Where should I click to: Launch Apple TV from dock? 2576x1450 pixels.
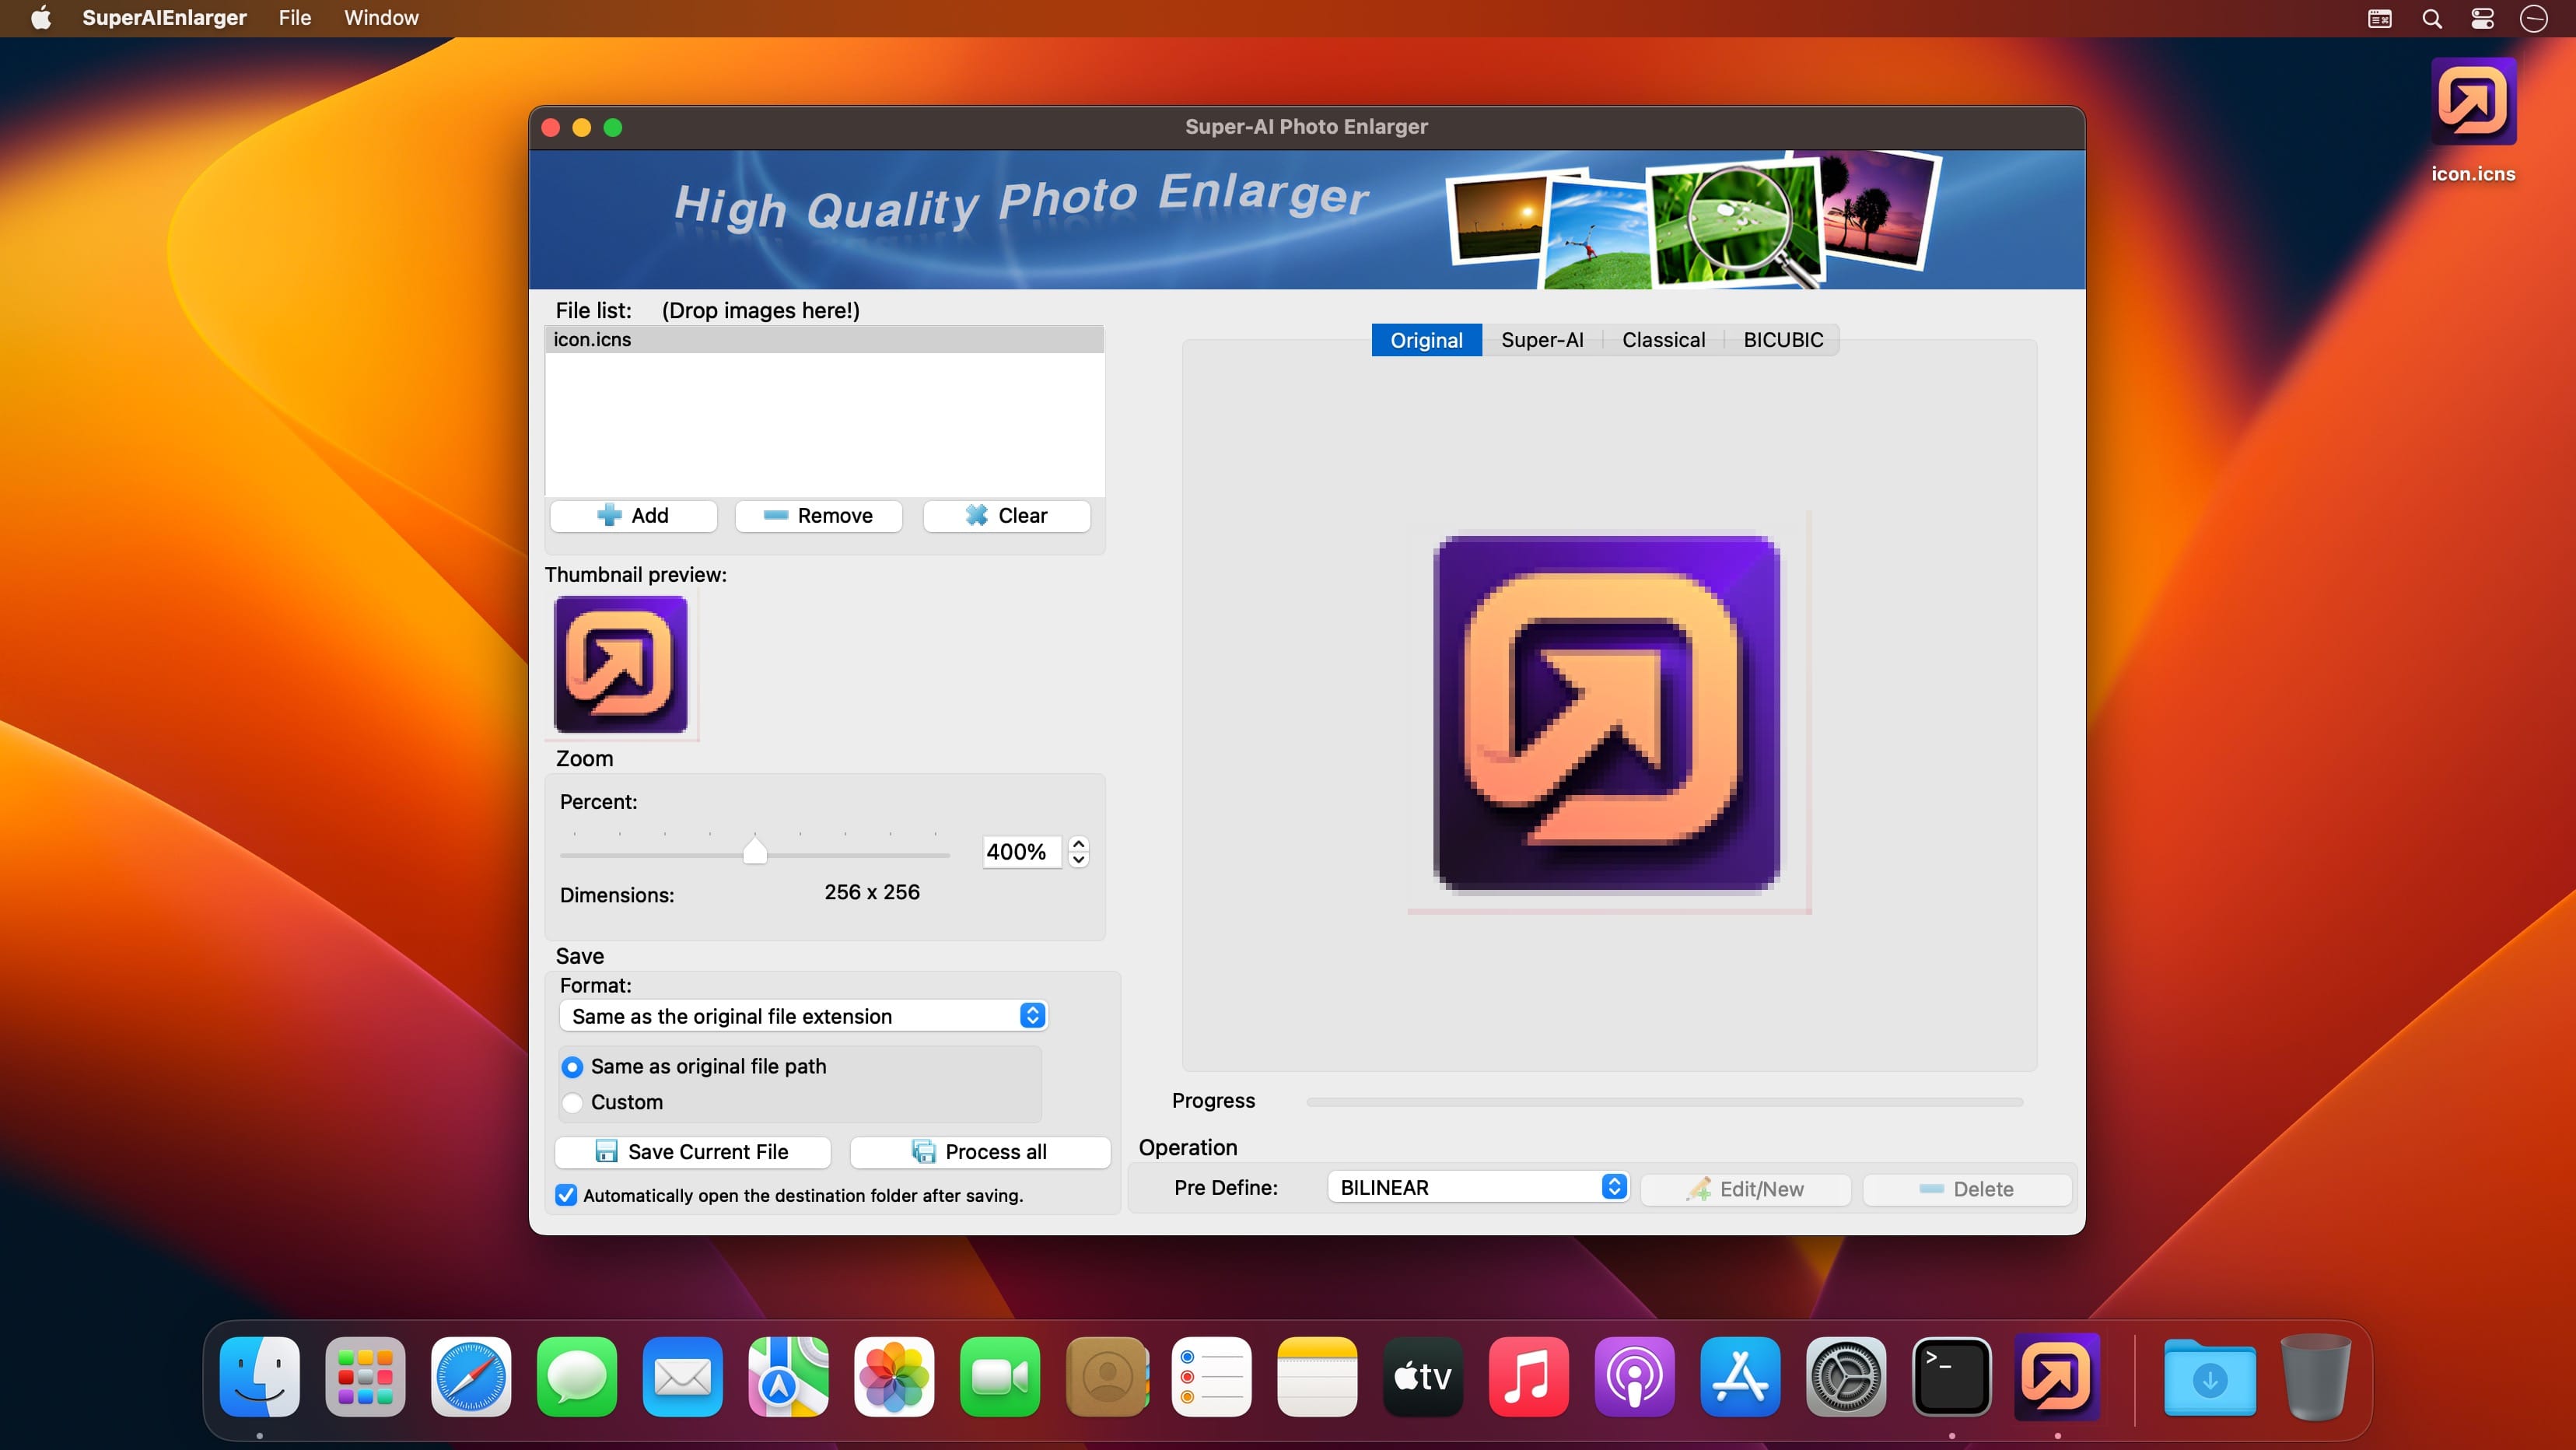coord(1423,1377)
